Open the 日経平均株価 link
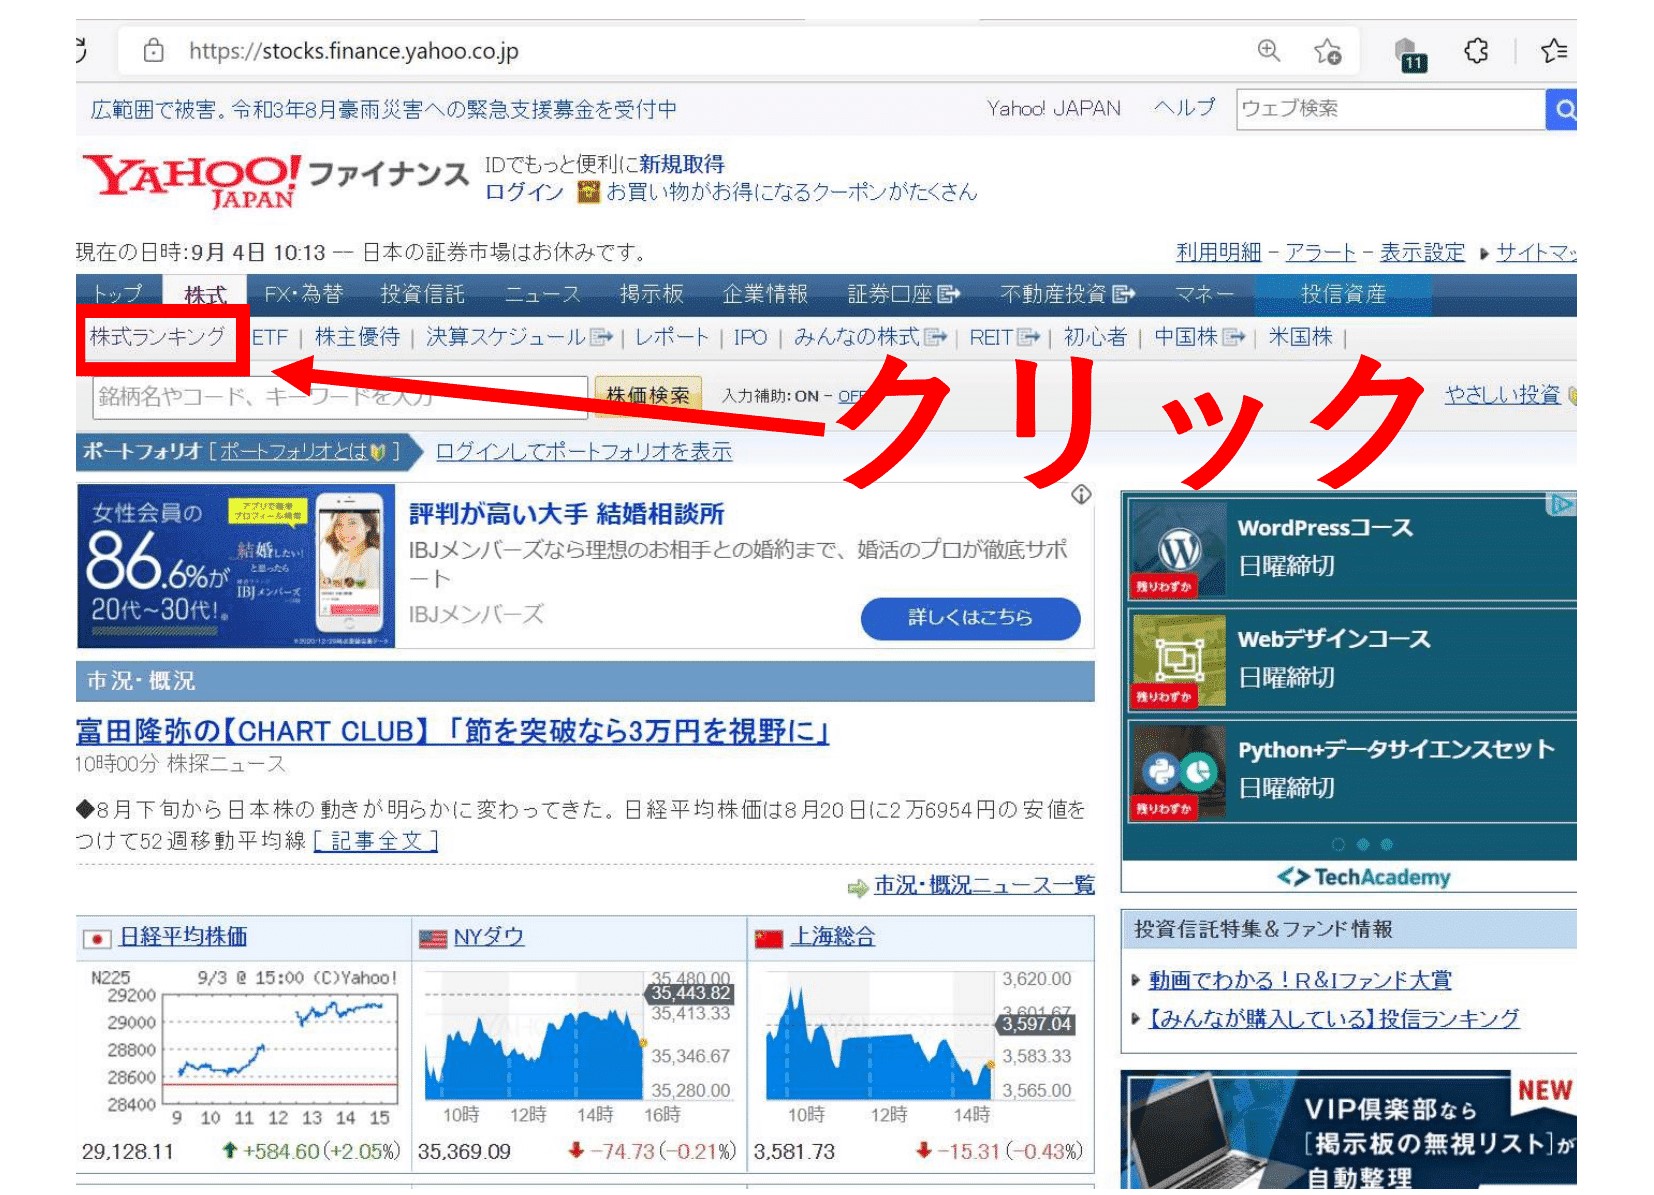 click(183, 937)
